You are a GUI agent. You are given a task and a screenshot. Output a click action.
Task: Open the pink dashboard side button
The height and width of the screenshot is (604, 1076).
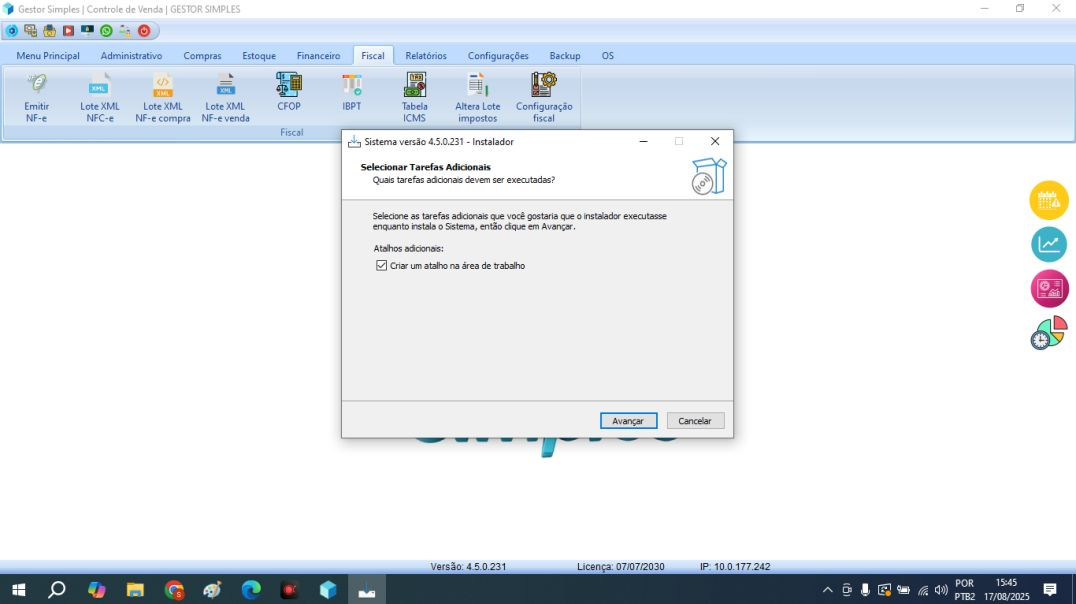click(x=1049, y=289)
